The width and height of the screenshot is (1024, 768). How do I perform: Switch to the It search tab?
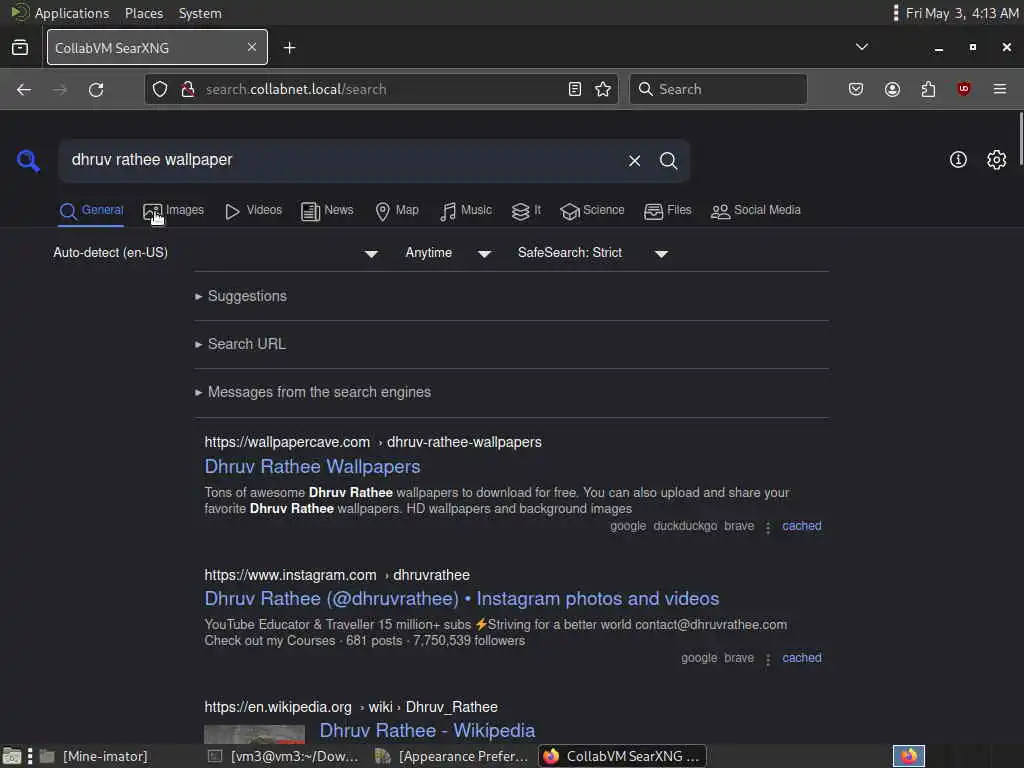[526, 210]
